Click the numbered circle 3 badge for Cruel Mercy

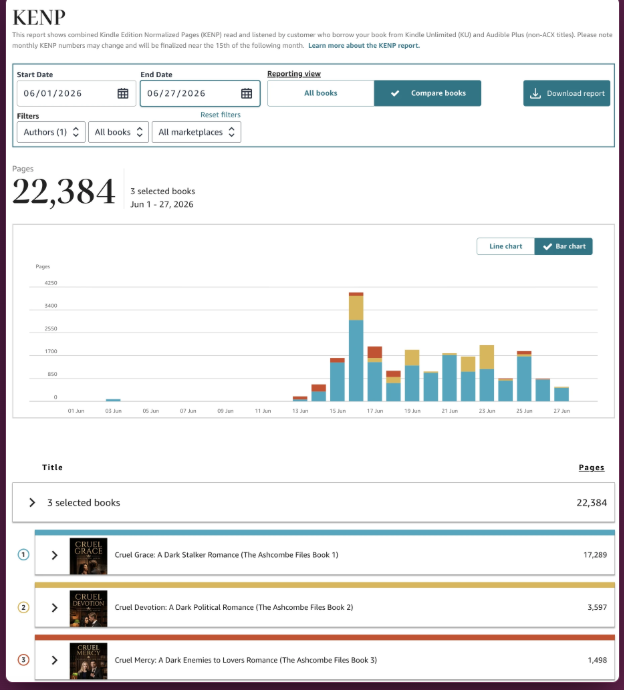pyautogui.click(x=23, y=660)
